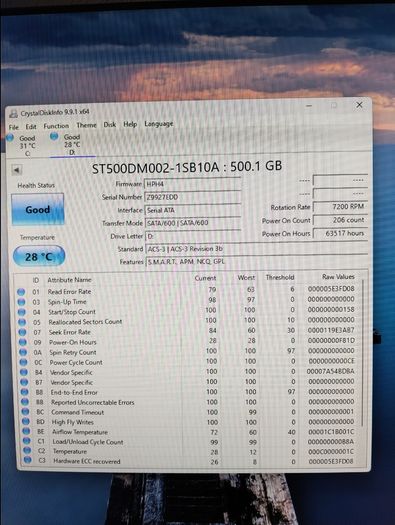
Task: Select the Seek Error Rate attribute name
Action: pos(70,332)
